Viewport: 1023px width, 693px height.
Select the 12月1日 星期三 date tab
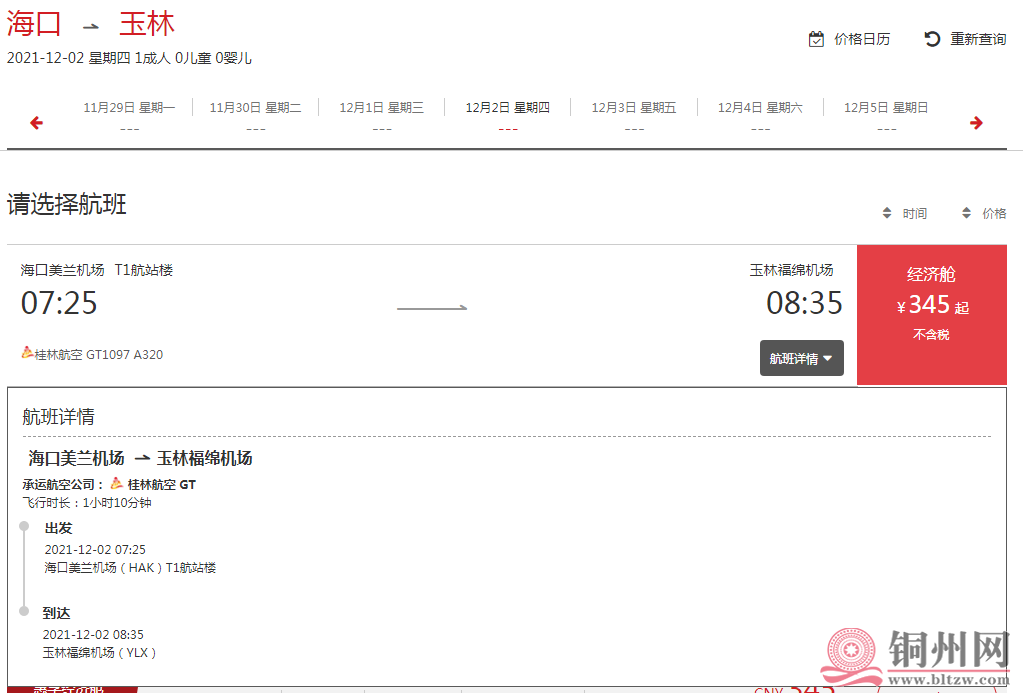(382, 116)
